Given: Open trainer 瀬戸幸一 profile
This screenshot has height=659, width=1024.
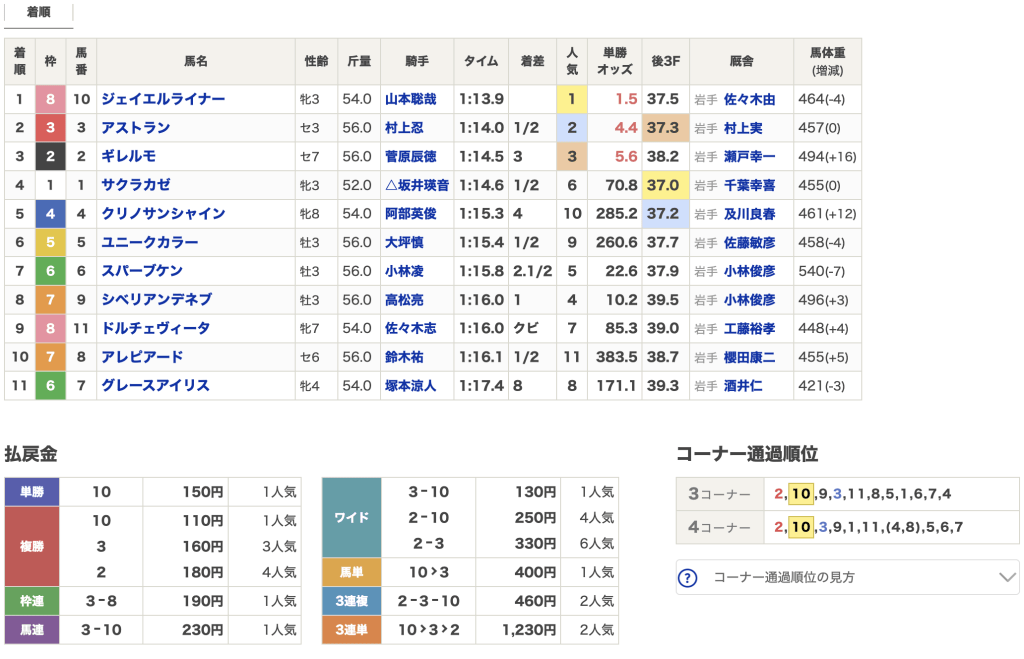Looking at the screenshot, I should click(x=750, y=157).
